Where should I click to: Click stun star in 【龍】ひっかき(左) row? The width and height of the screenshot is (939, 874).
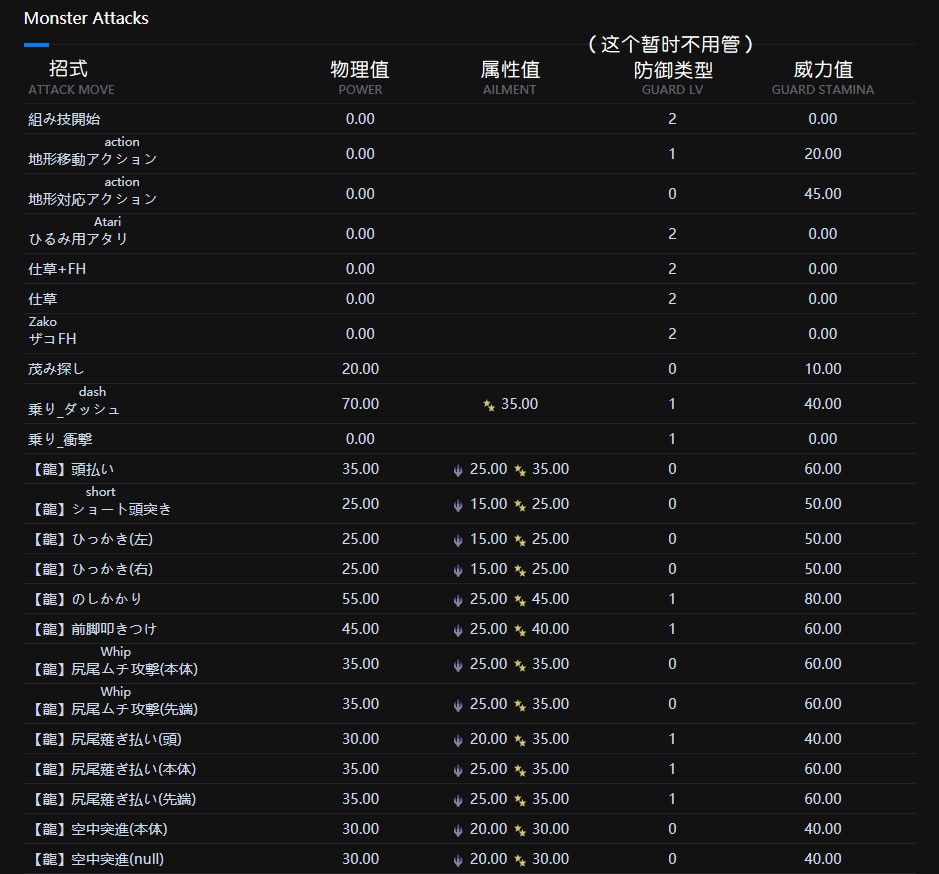pos(520,540)
